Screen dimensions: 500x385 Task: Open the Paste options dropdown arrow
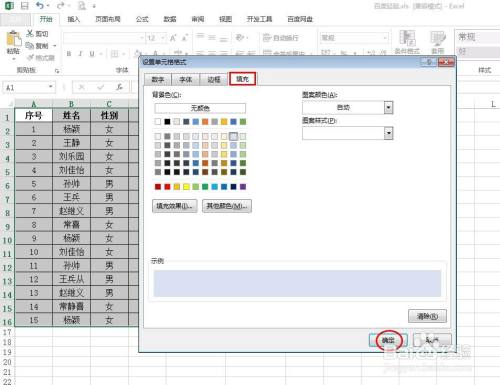pos(13,59)
